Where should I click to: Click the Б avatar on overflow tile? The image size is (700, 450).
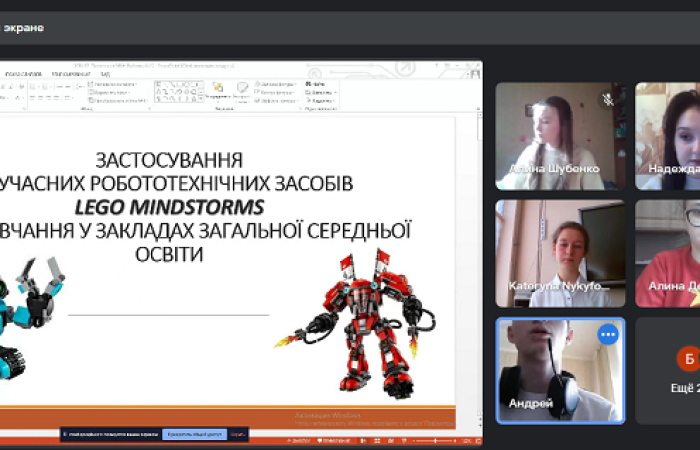pos(687,358)
